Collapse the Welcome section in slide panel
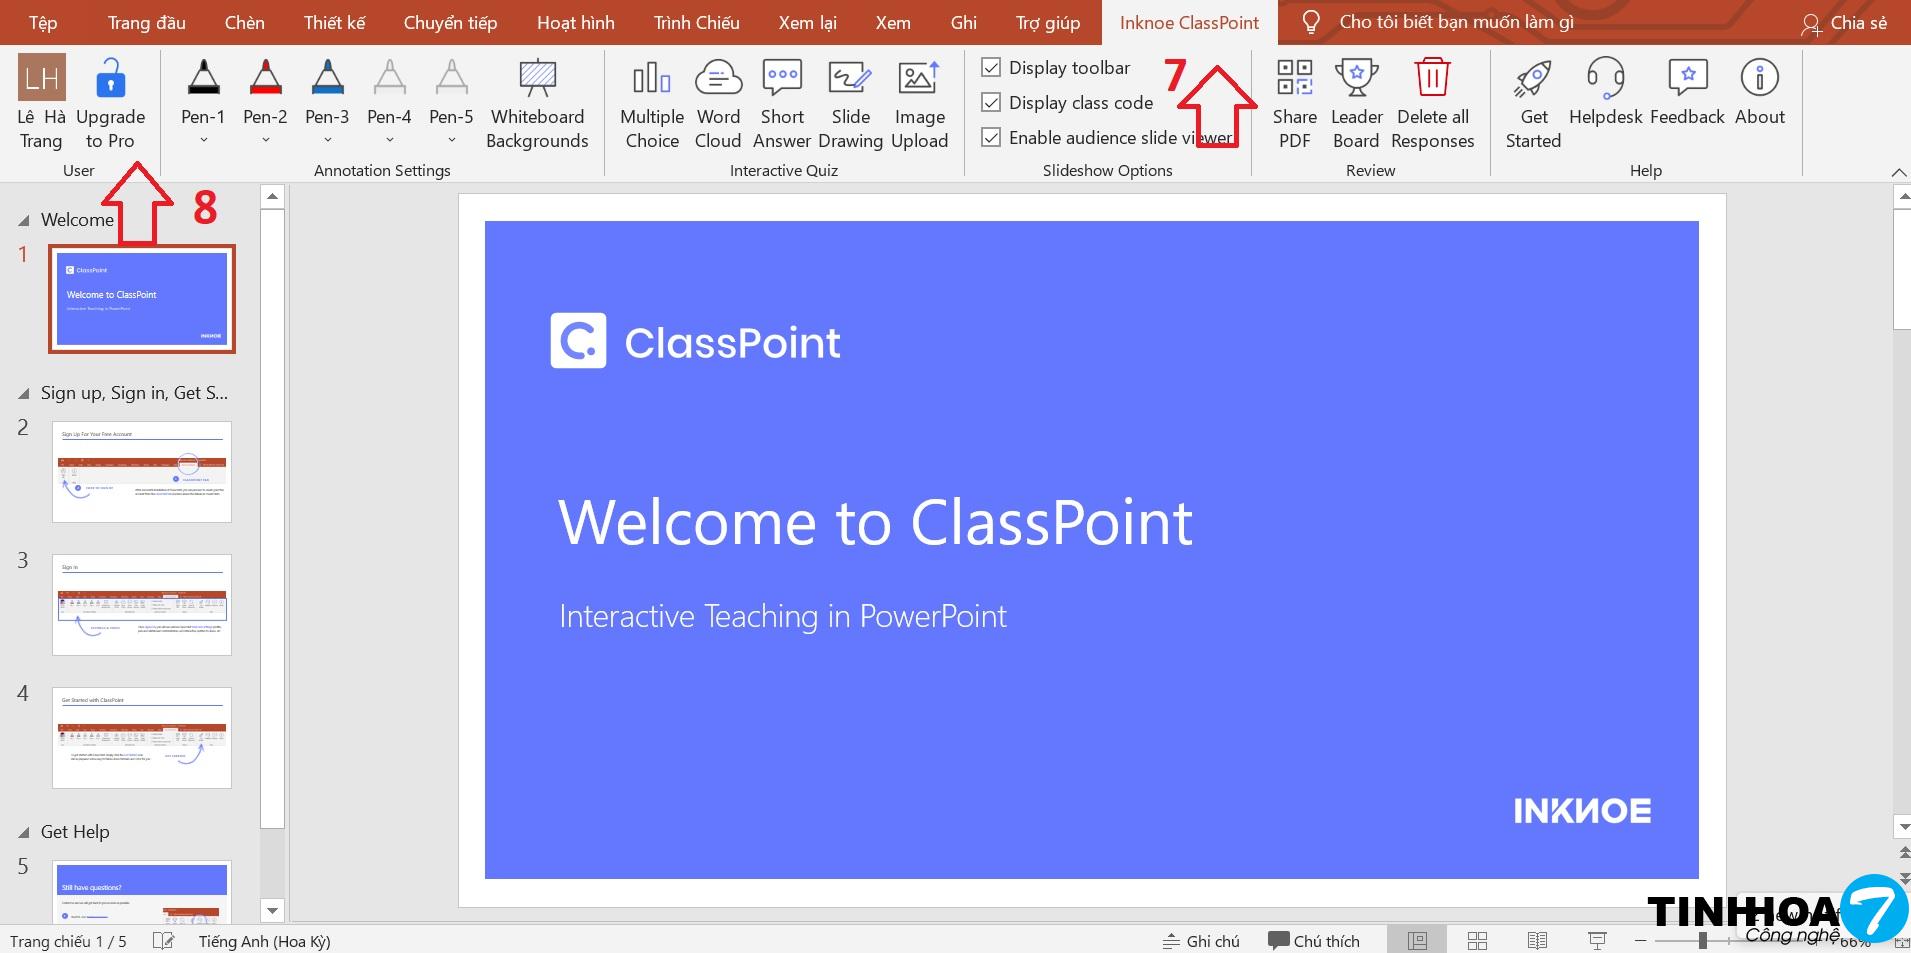This screenshot has height=953, width=1911. coord(24,221)
